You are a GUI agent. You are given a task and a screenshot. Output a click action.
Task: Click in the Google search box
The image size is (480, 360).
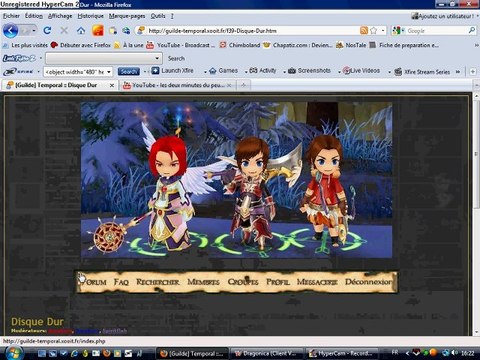coord(437,31)
